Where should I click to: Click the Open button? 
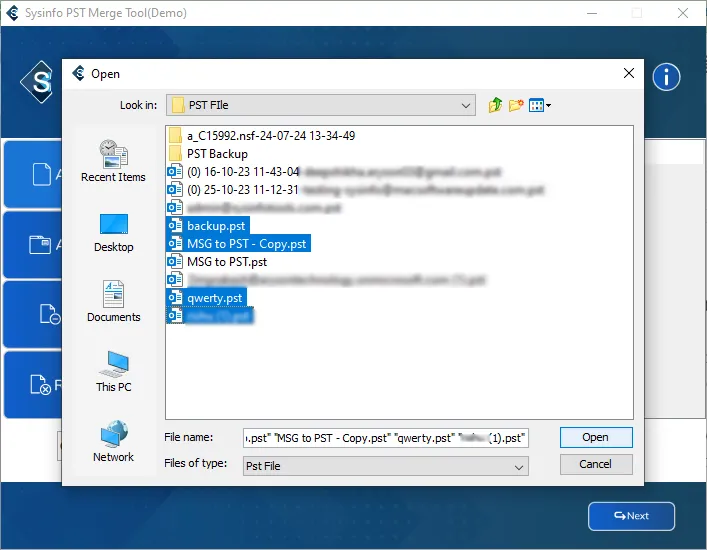[x=596, y=437]
